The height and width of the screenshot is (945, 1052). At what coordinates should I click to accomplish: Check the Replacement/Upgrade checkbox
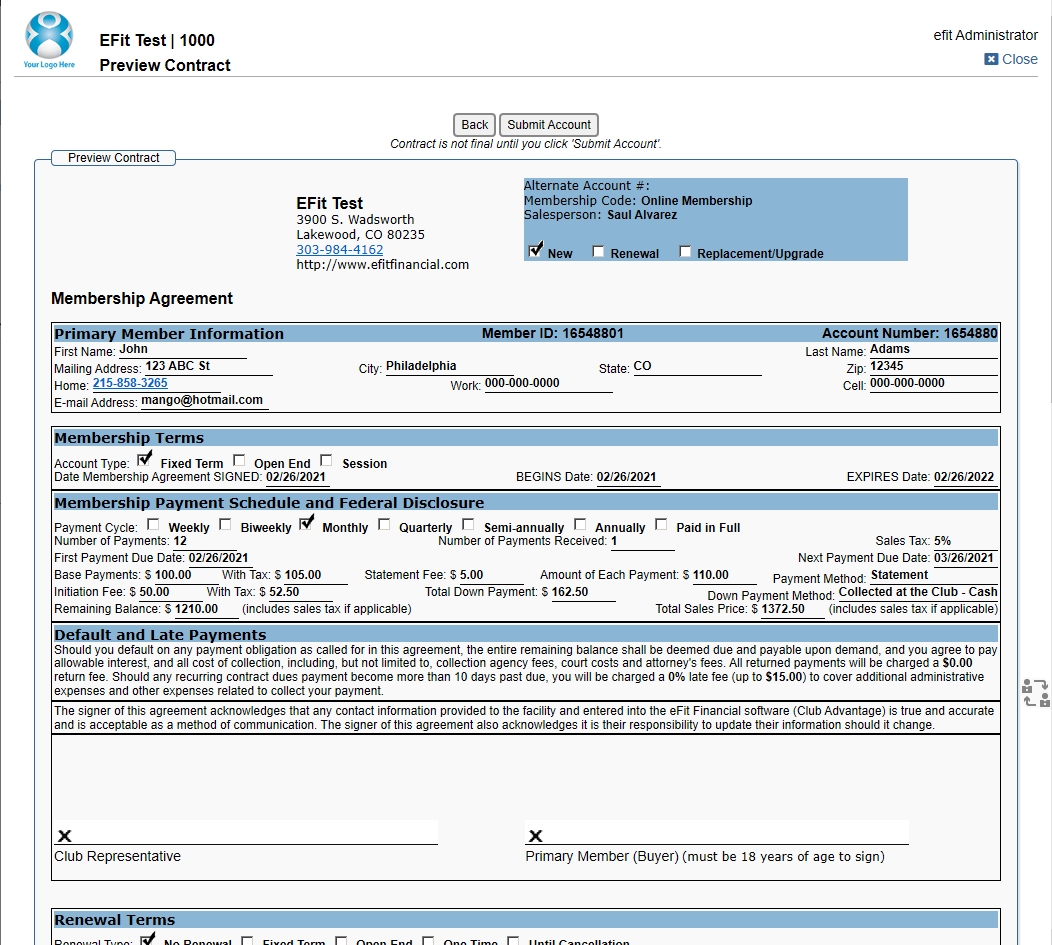tap(685, 252)
